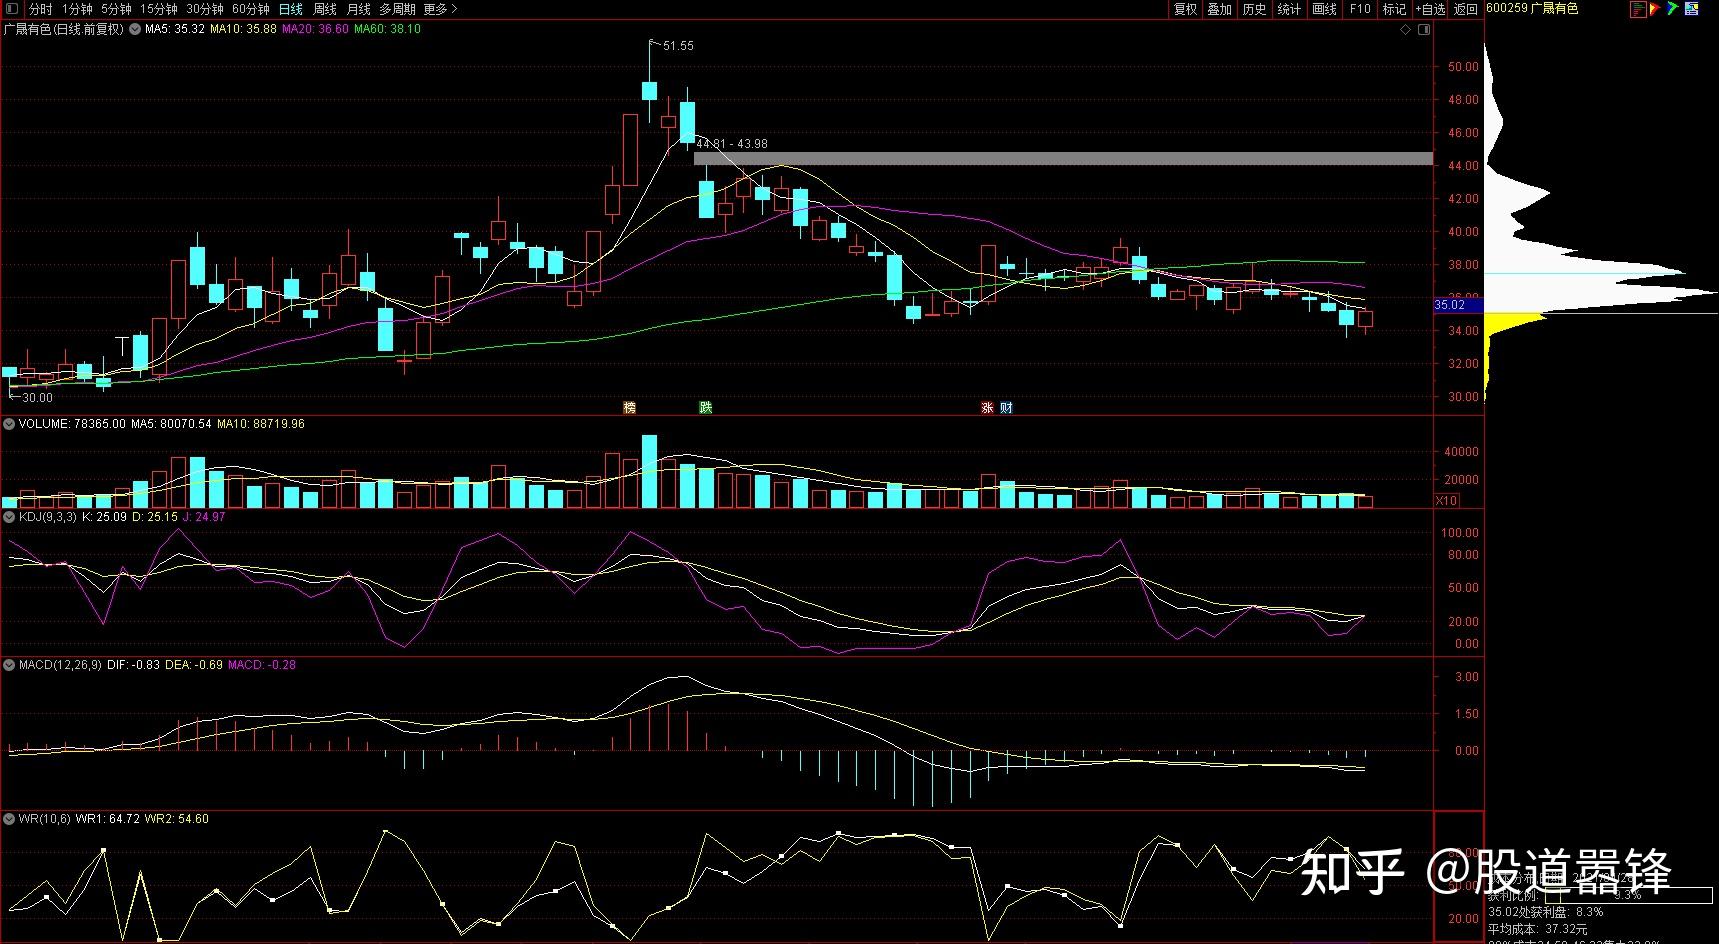This screenshot has width=1719, height=944.
Task: Click the 35.02处获利盘 8.3% line
Action: [1545, 911]
